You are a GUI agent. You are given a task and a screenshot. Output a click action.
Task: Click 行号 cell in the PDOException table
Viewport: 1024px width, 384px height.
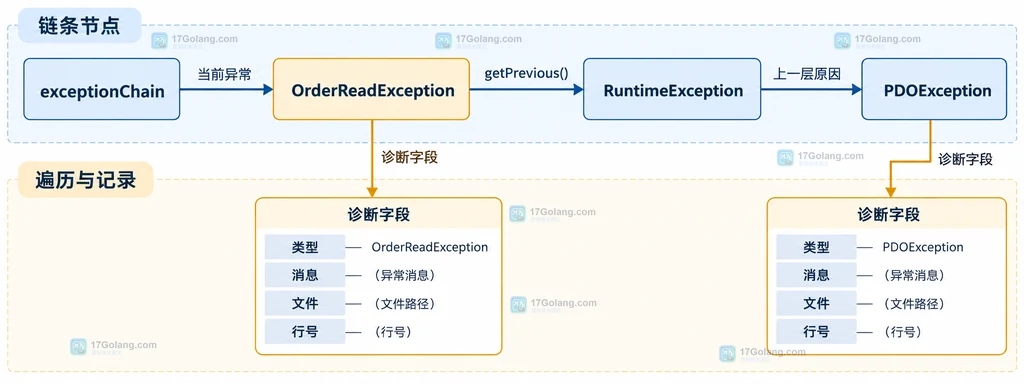pyautogui.click(x=816, y=332)
